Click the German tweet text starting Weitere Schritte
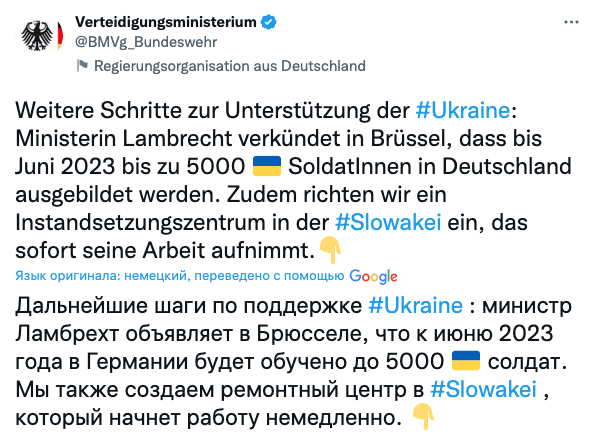Image resolution: width=595 pixels, height=440 pixels. coord(293,180)
